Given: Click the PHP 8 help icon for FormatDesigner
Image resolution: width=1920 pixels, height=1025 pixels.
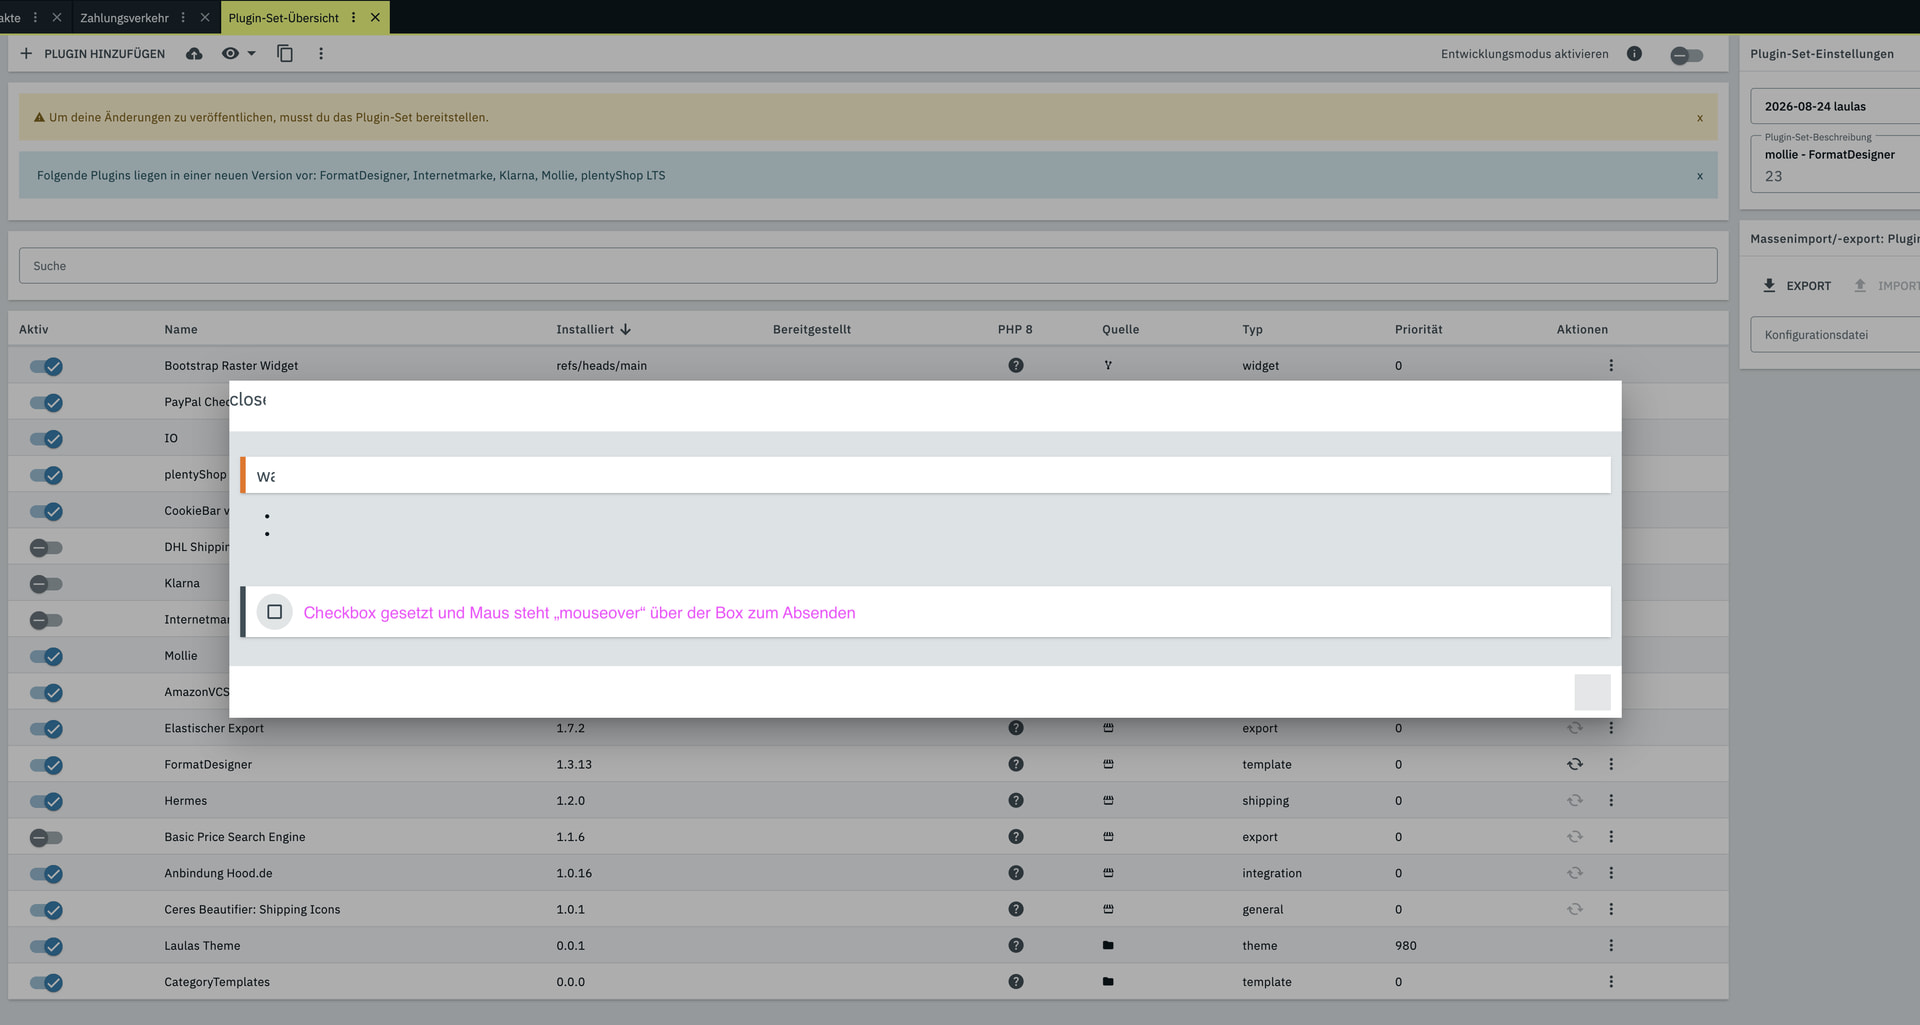Looking at the screenshot, I should tap(1016, 764).
